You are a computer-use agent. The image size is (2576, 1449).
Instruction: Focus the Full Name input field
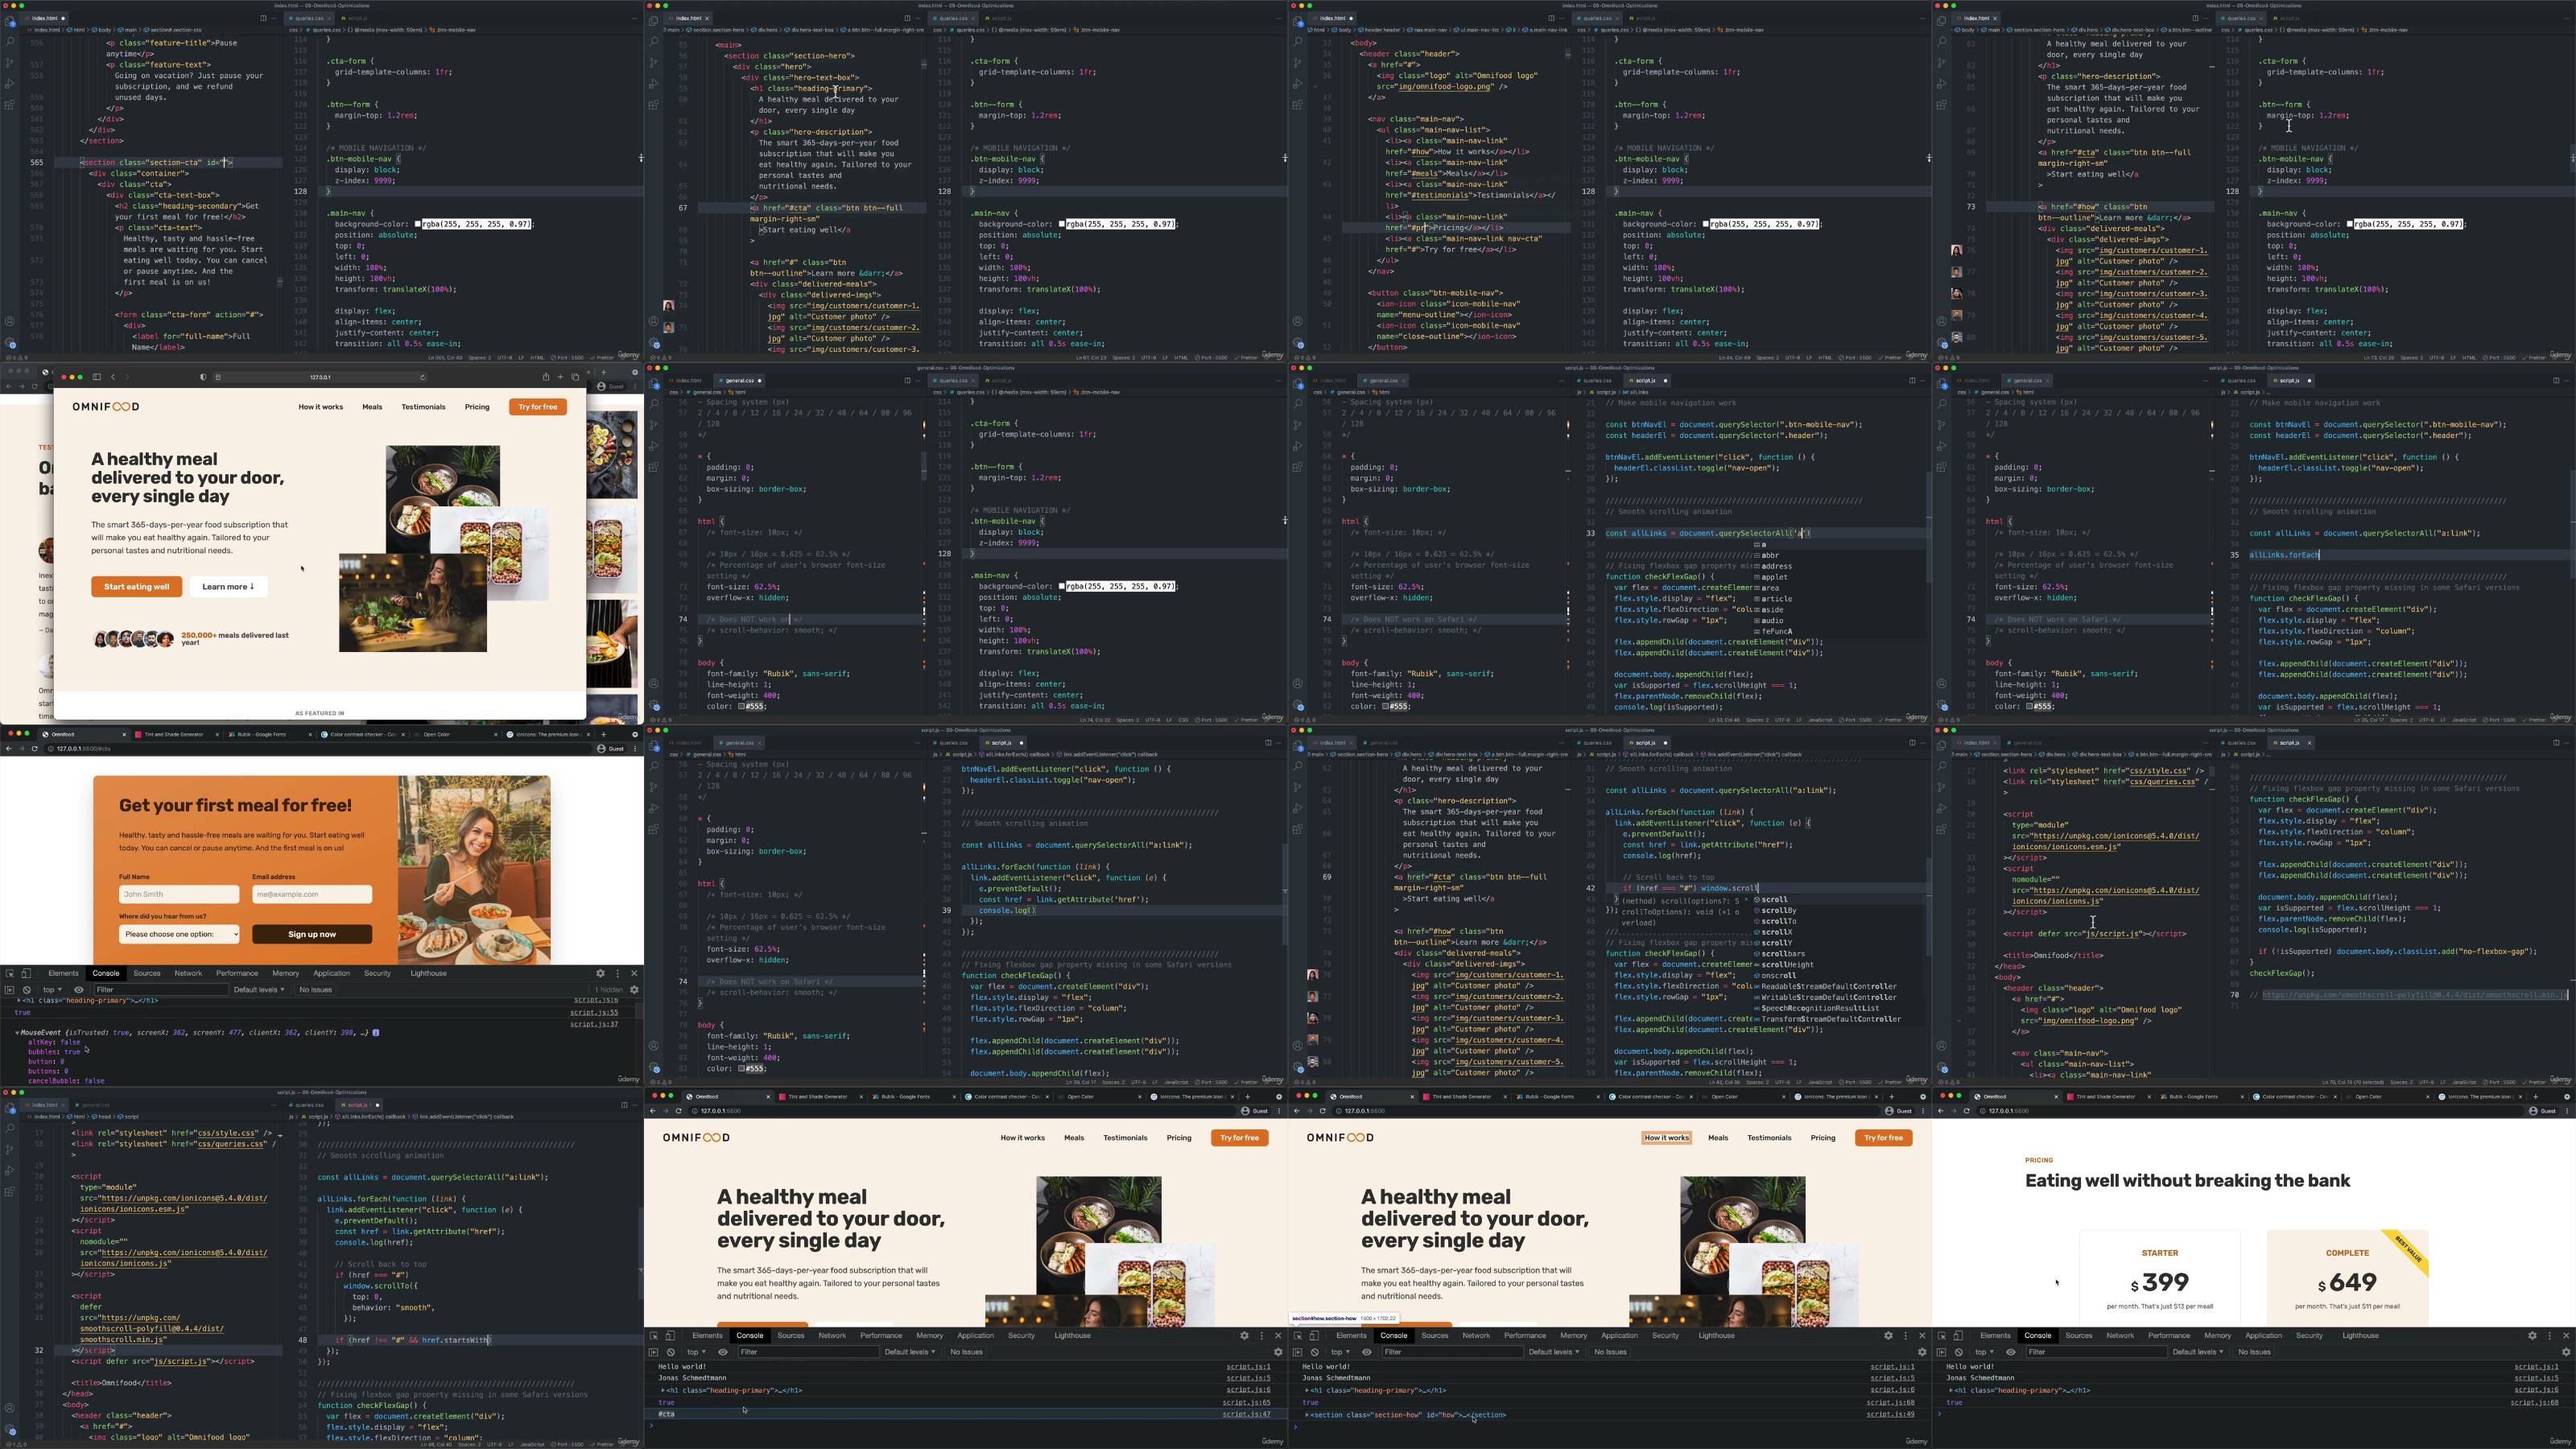179,894
